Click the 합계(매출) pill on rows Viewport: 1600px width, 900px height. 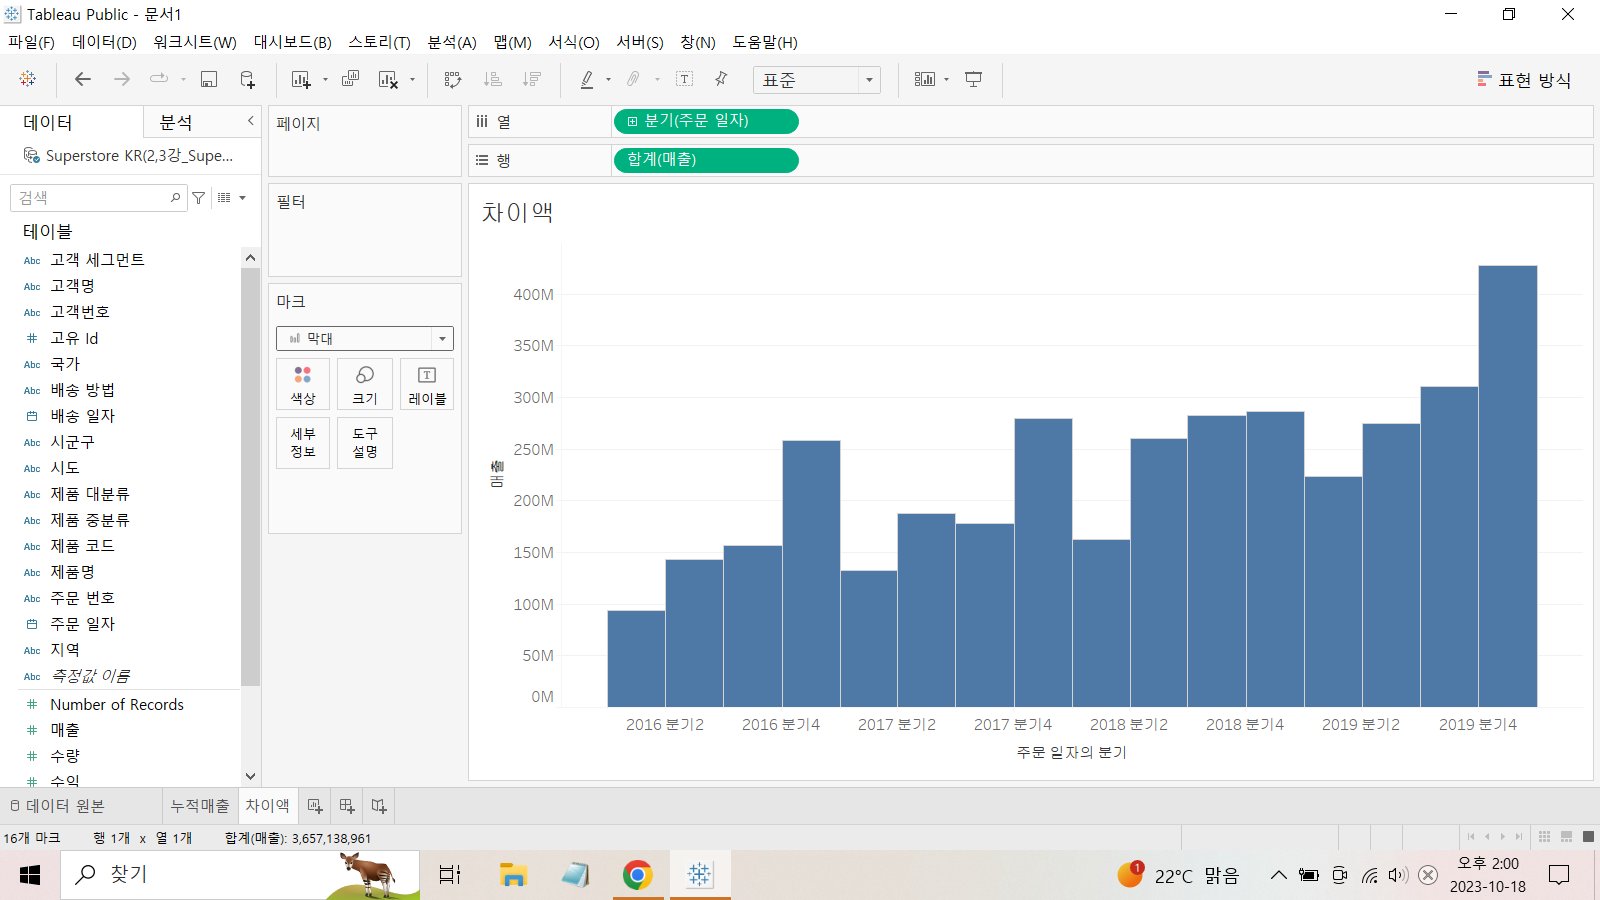[x=706, y=160]
